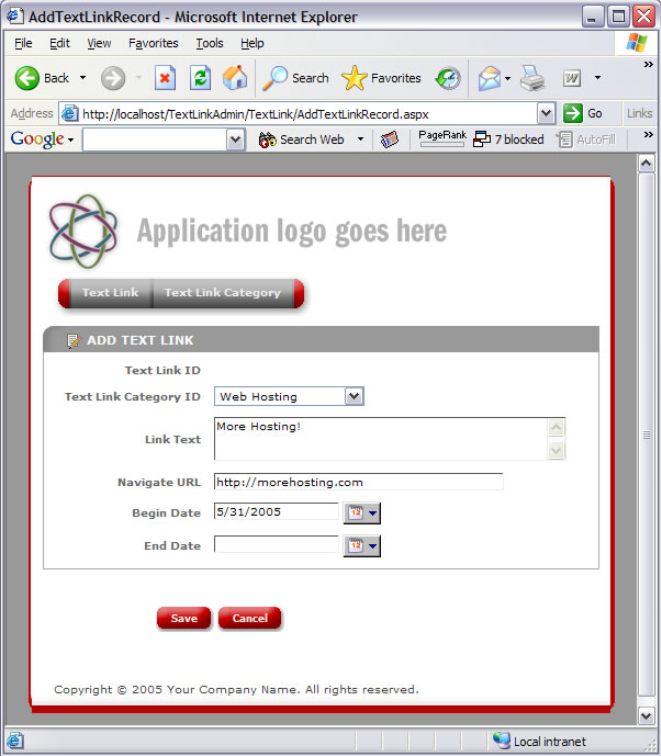Open Mail dropdown arrow
Viewport: 661px width, 756px height.
point(508,78)
